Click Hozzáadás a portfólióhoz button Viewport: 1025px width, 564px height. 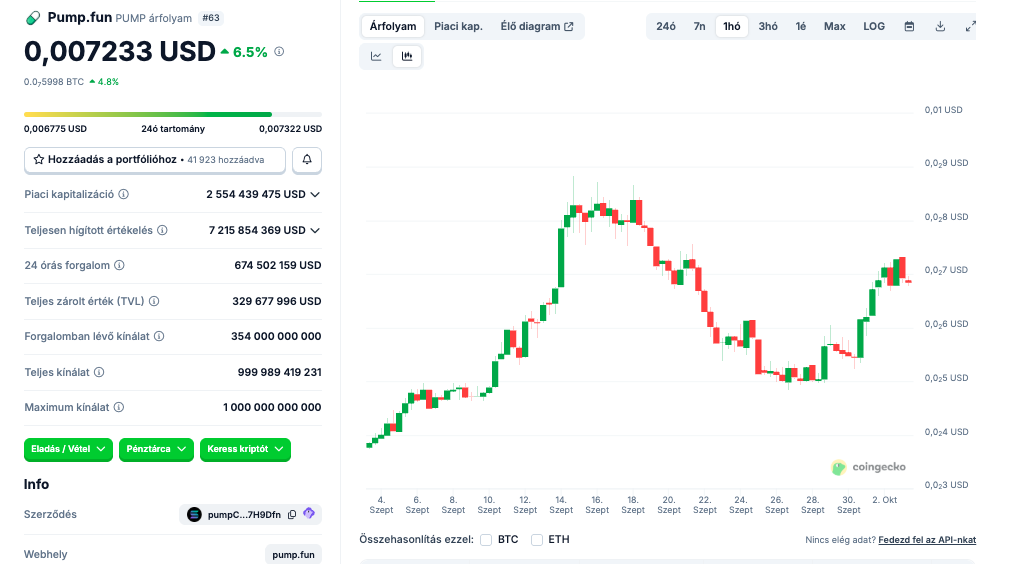pyautogui.click(x=154, y=160)
